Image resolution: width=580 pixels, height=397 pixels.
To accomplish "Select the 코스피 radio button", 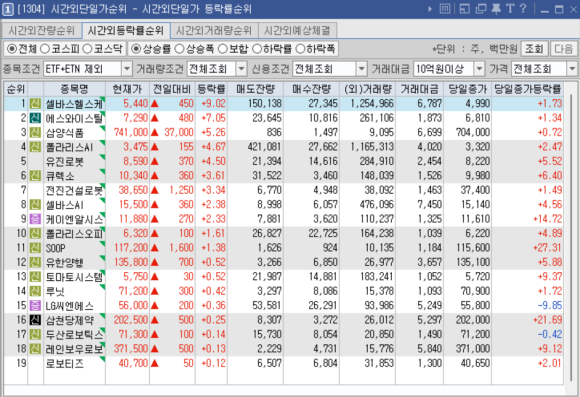I will [x=45, y=49].
